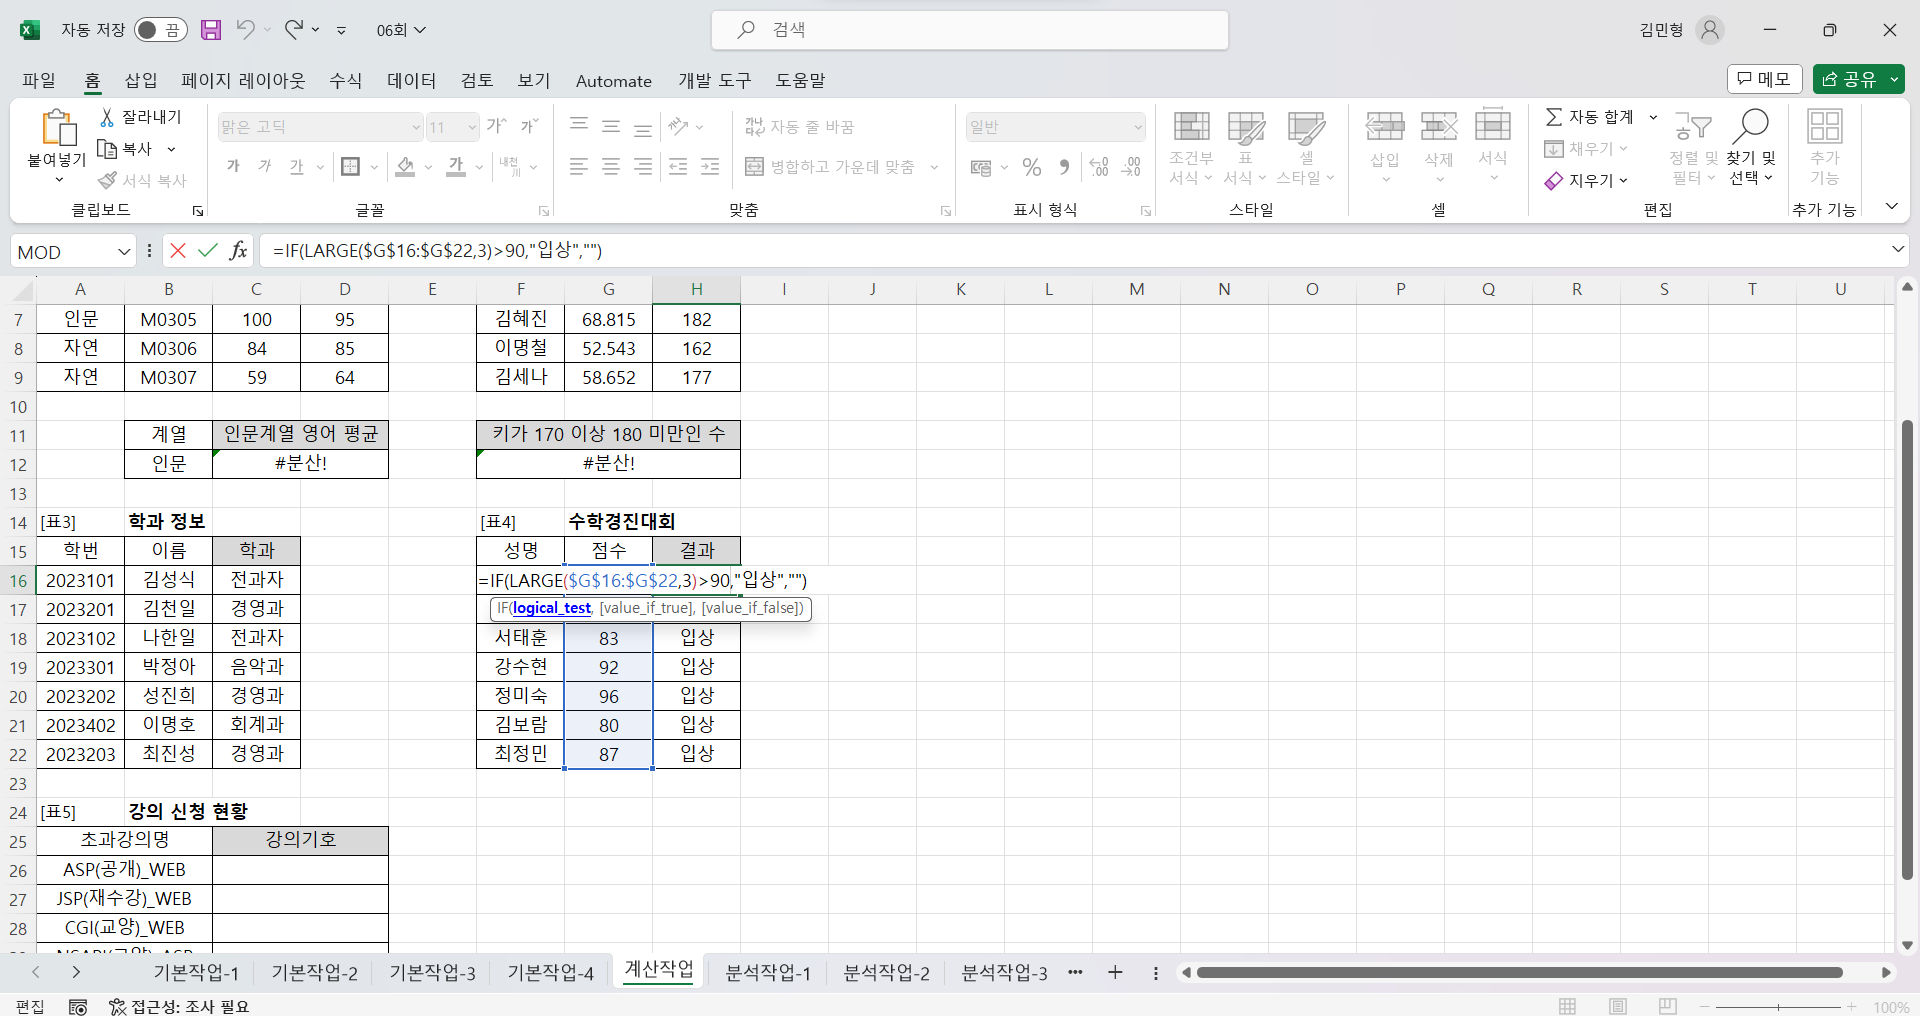The width and height of the screenshot is (1920, 1016).
Task: Click the Undo arrow icon
Action: click(x=245, y=30)
